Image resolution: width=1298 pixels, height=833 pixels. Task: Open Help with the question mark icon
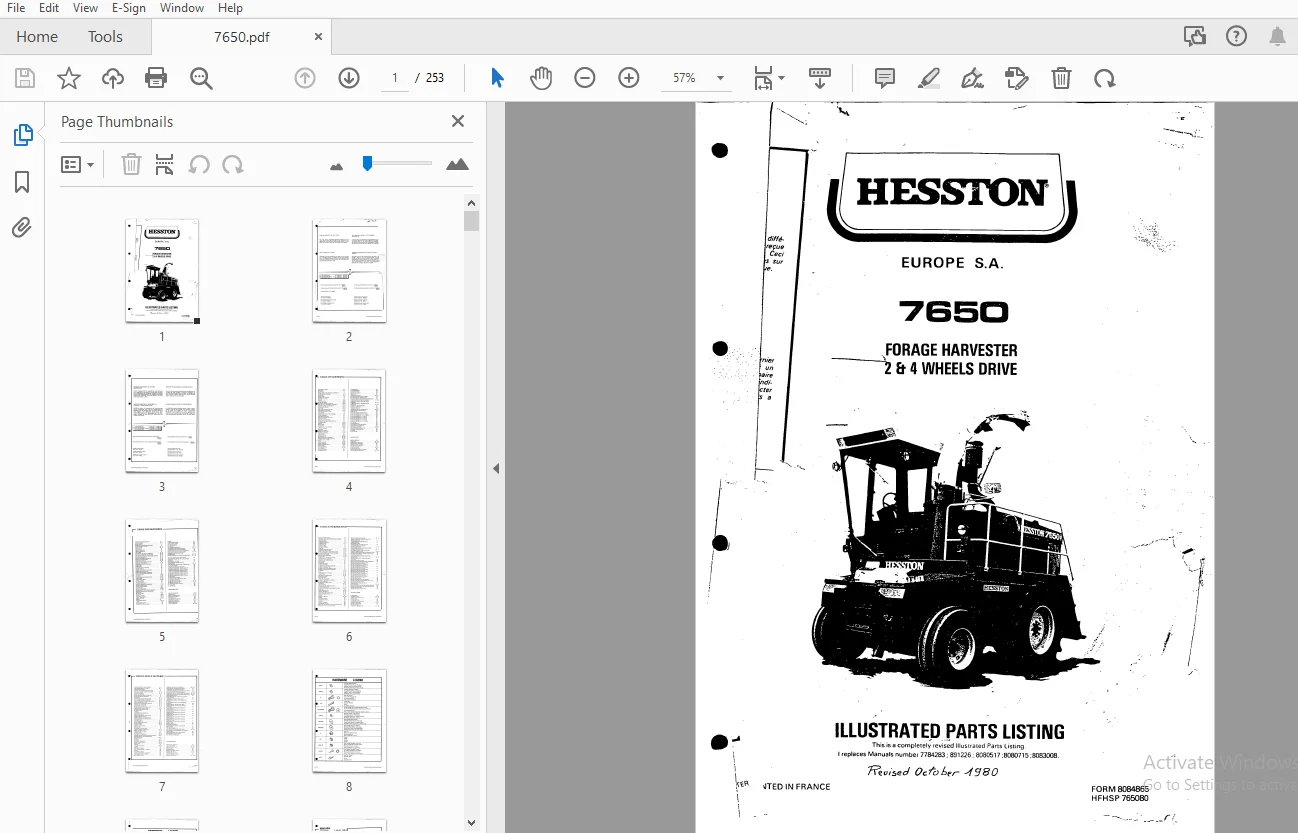1236,37
